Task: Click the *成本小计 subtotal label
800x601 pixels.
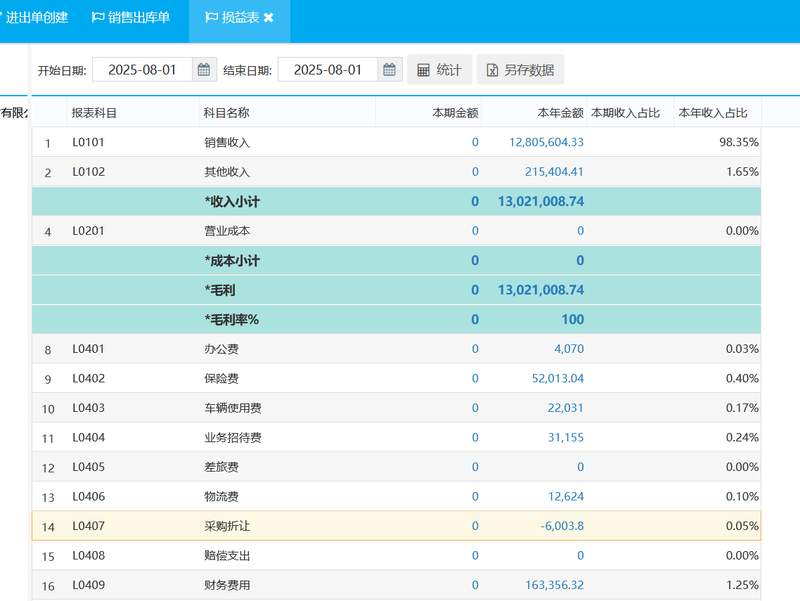Action: point(232,261)
